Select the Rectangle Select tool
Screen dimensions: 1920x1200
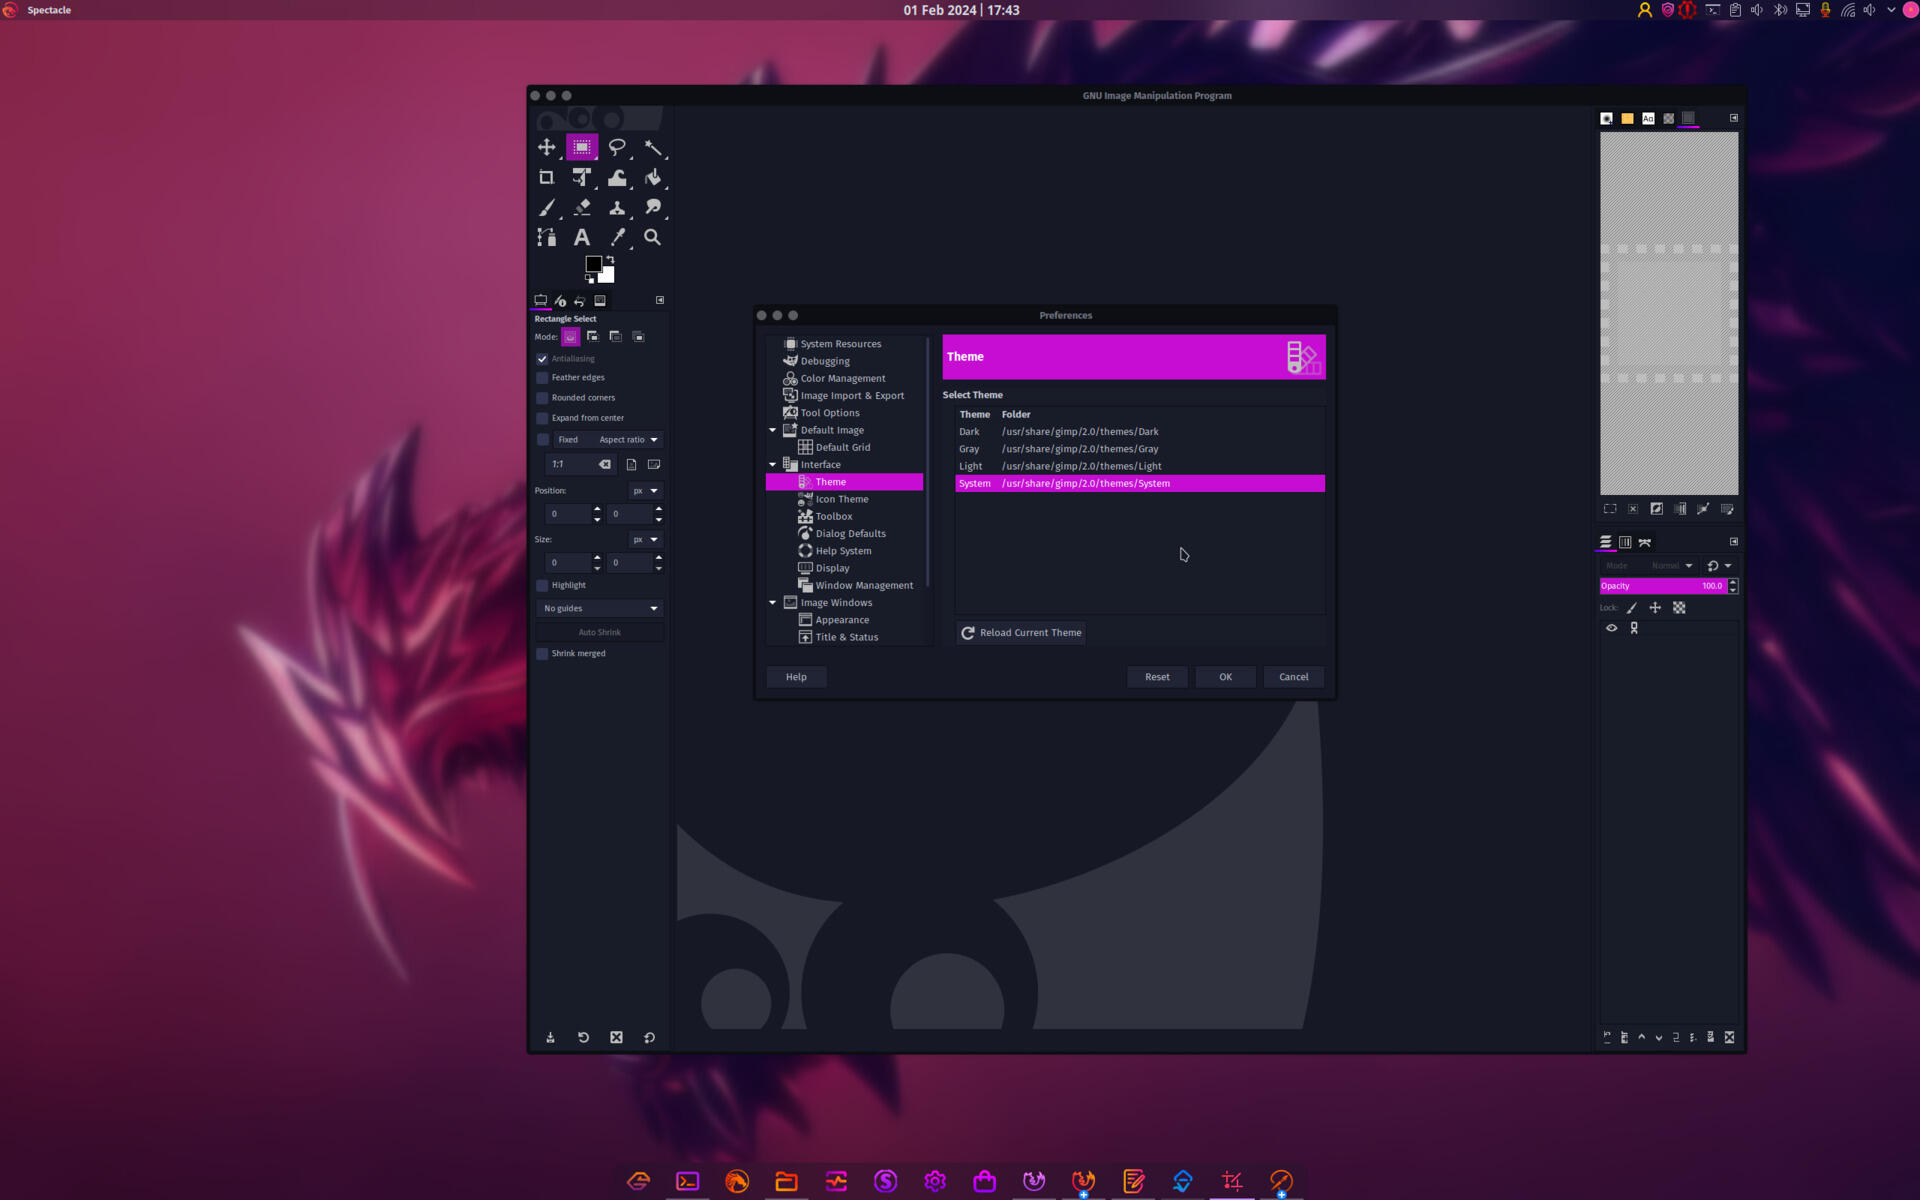click(x=582, y=147)
